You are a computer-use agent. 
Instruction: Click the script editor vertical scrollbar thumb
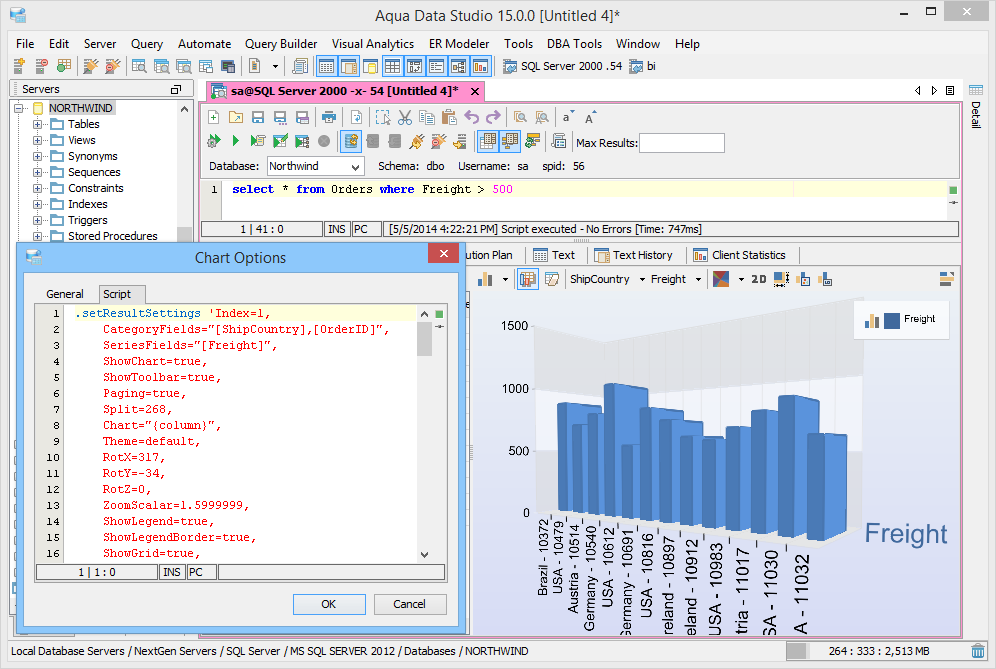point(424,339)
